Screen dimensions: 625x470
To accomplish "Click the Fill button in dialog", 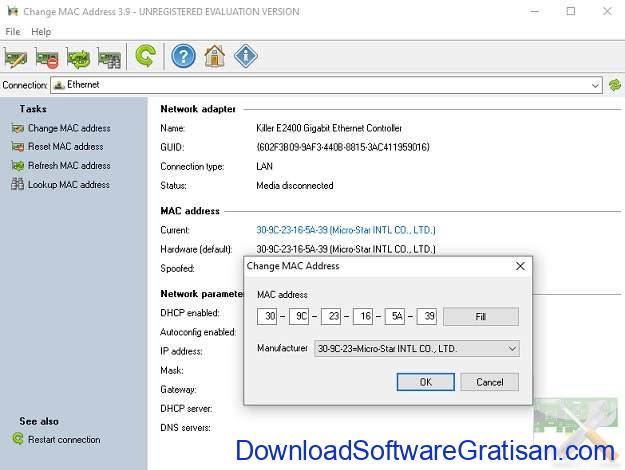I will (481, 317).
